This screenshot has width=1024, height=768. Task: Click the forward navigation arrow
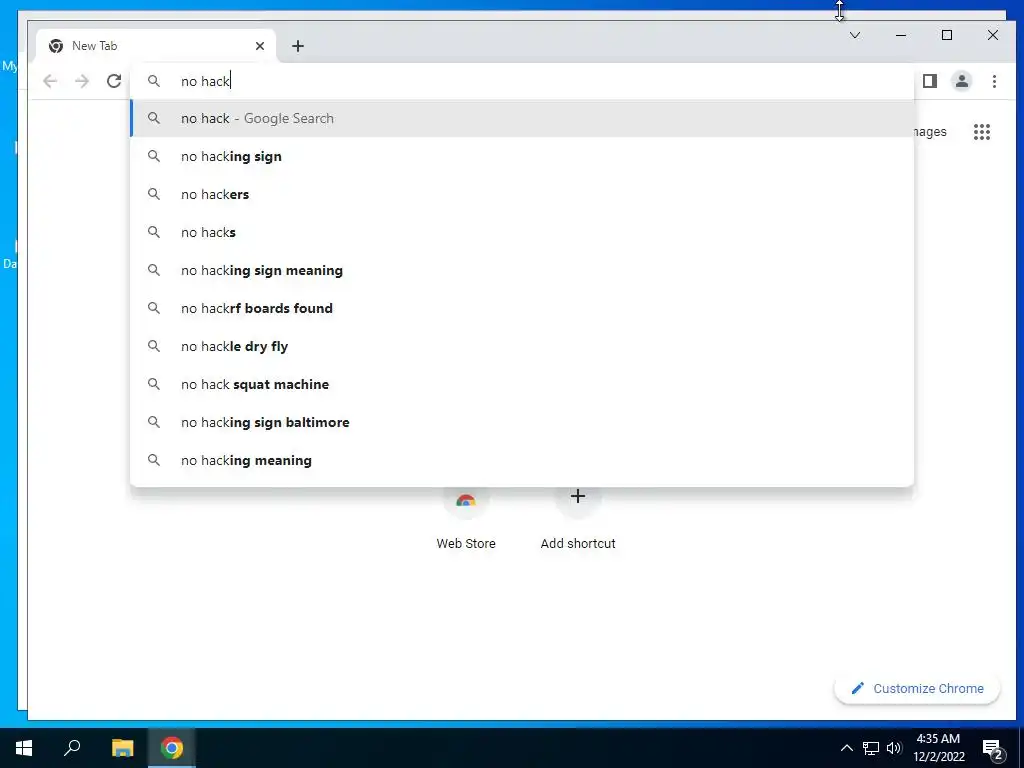click(x=82, y=81)
